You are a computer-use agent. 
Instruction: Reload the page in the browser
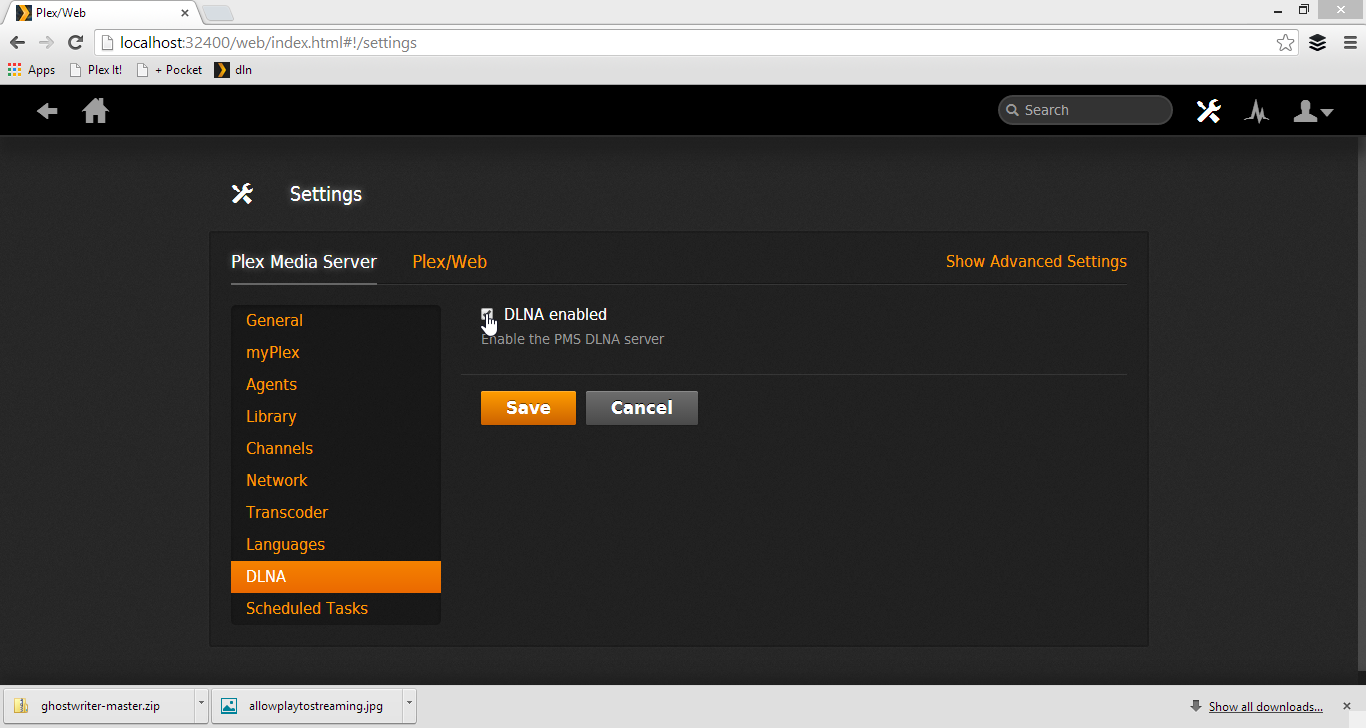pyautogui.click(x=75, y=43)
